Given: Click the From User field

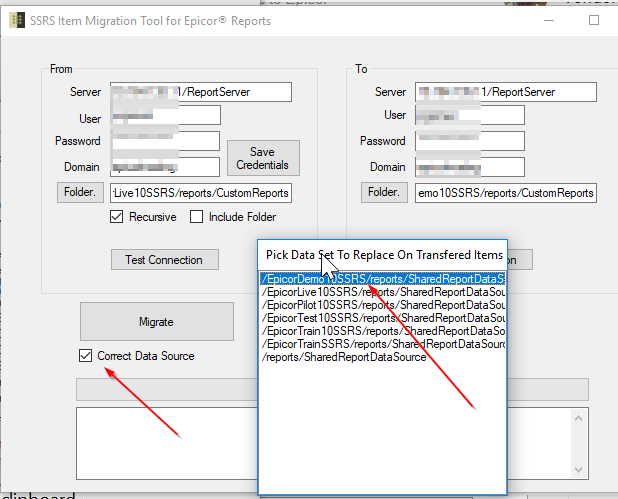Looking at the screenshot, I should point(166,115).
